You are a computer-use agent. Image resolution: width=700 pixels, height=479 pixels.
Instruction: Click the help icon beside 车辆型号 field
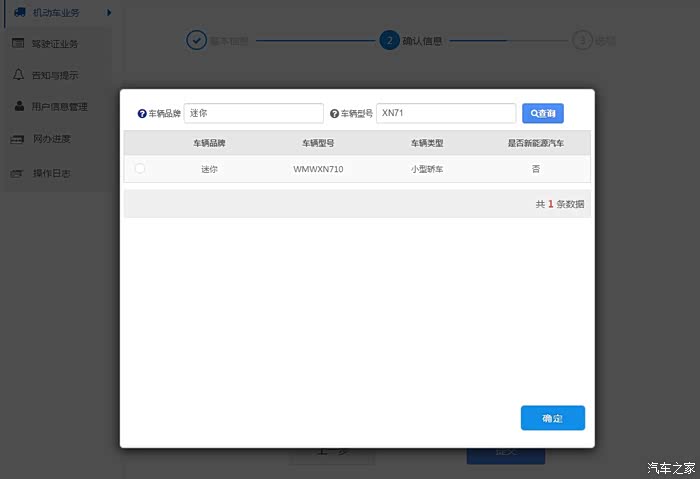[335, 114]
